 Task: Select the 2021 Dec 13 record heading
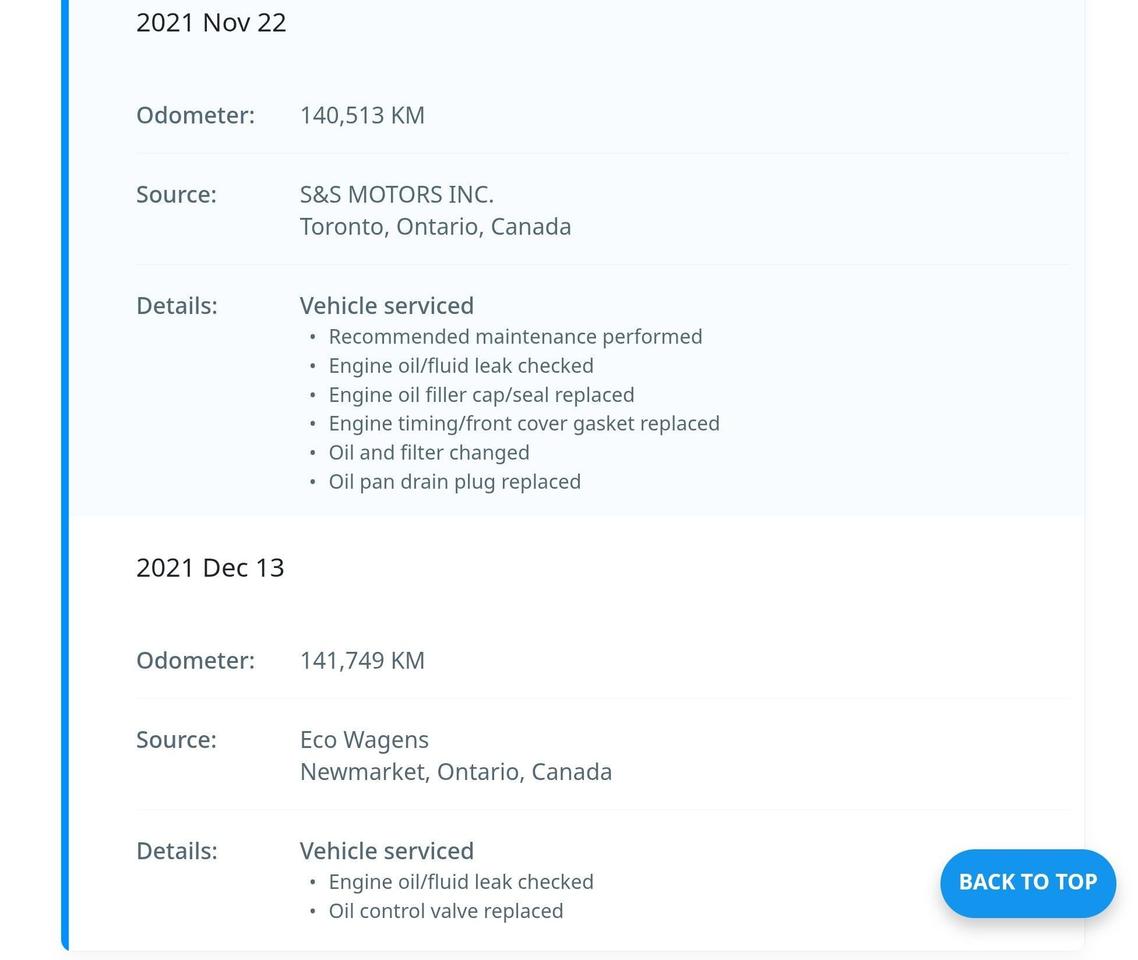click(x=210, y=567)
